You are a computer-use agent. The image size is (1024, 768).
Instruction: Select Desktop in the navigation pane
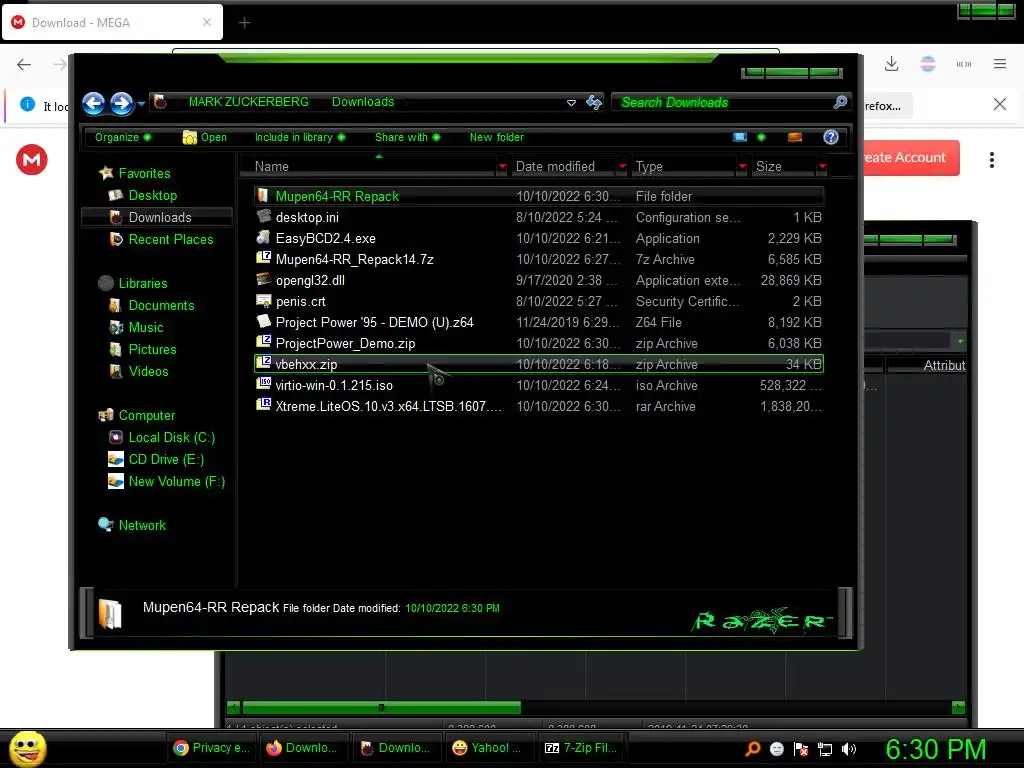point(152,195)
